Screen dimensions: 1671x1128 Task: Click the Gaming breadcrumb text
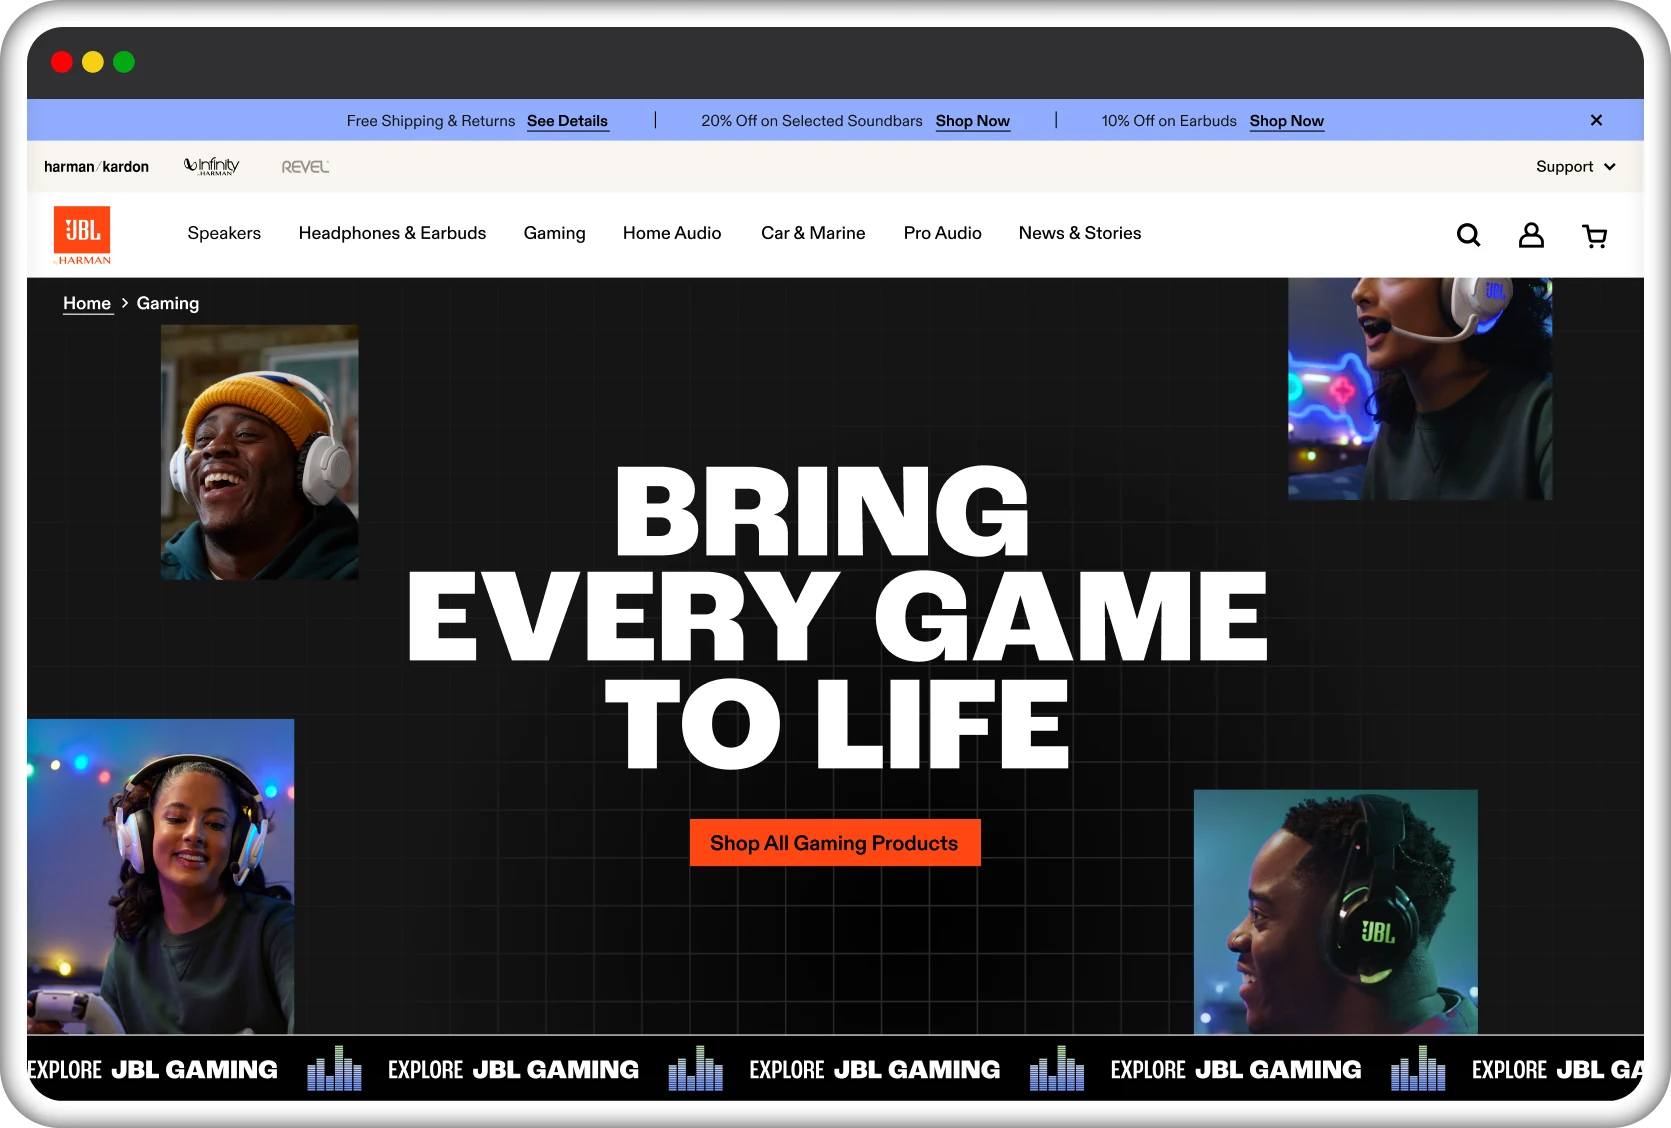pyautogui.click(x=168, y=303)
